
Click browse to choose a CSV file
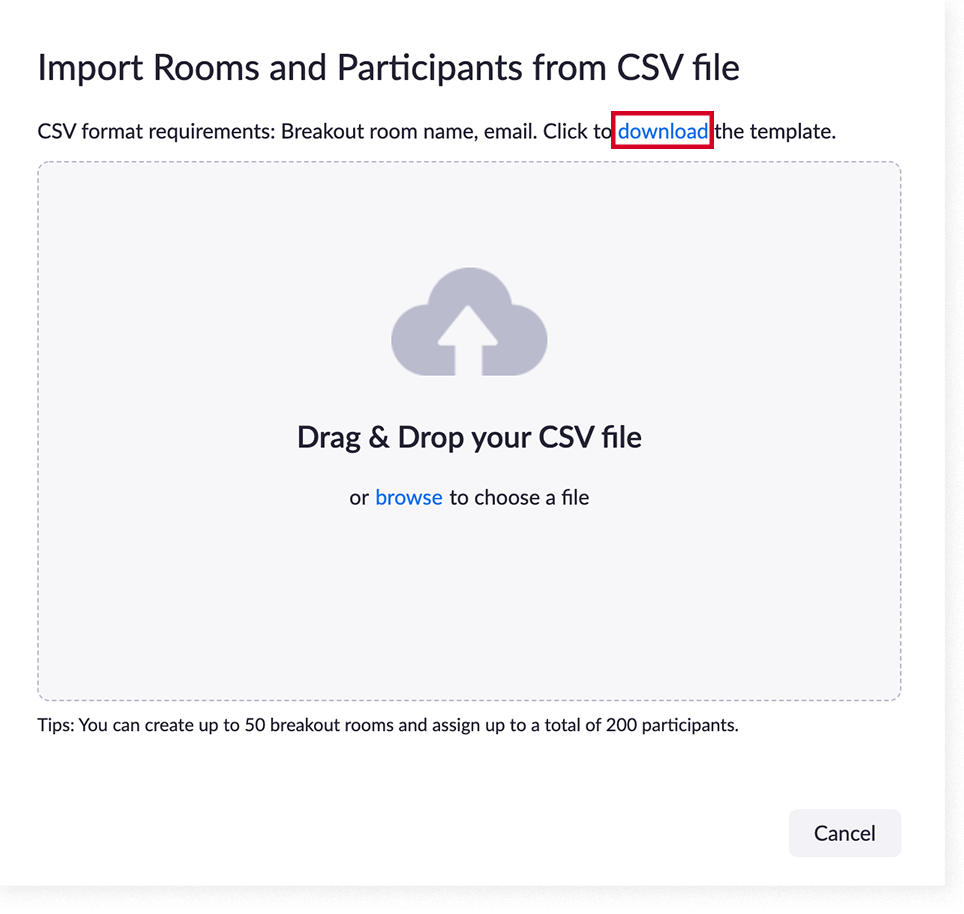pyautogui.click(x=408, y=497)
